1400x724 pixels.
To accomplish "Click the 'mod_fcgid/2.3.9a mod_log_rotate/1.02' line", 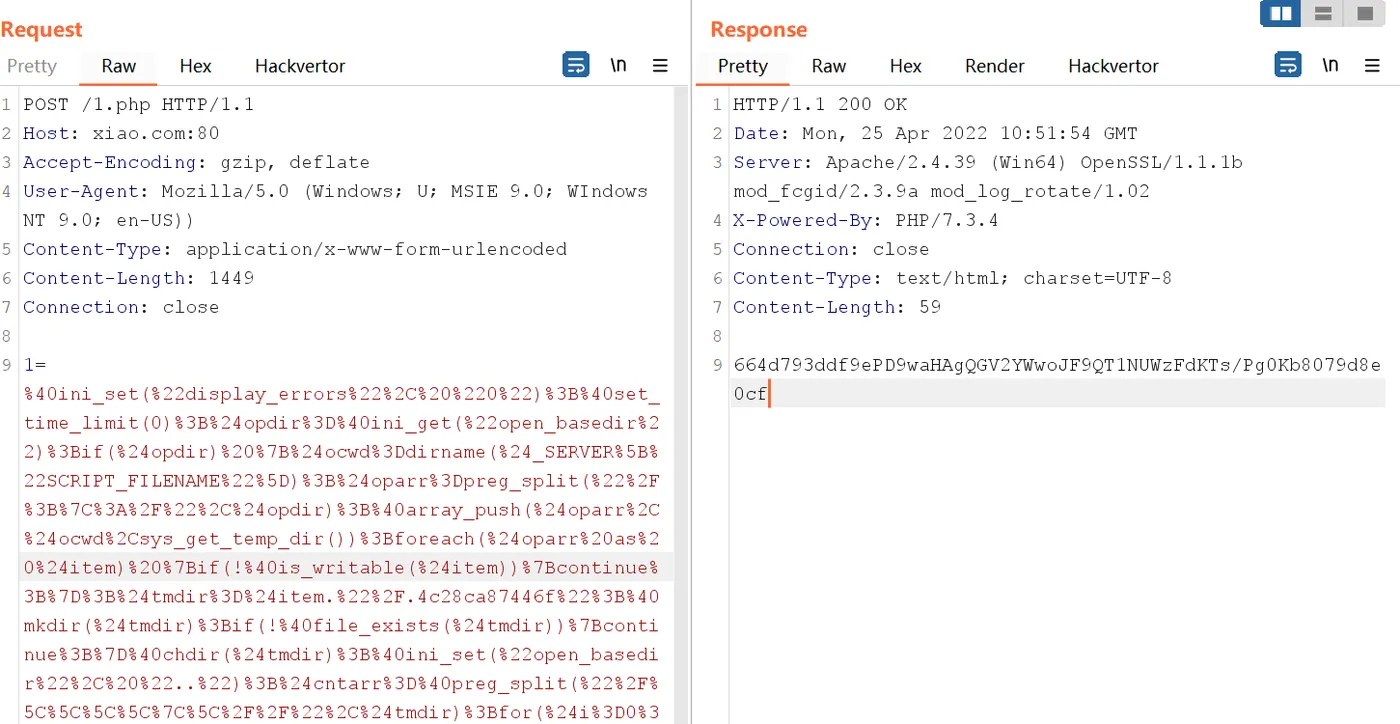I will click(x=941, y=191).
